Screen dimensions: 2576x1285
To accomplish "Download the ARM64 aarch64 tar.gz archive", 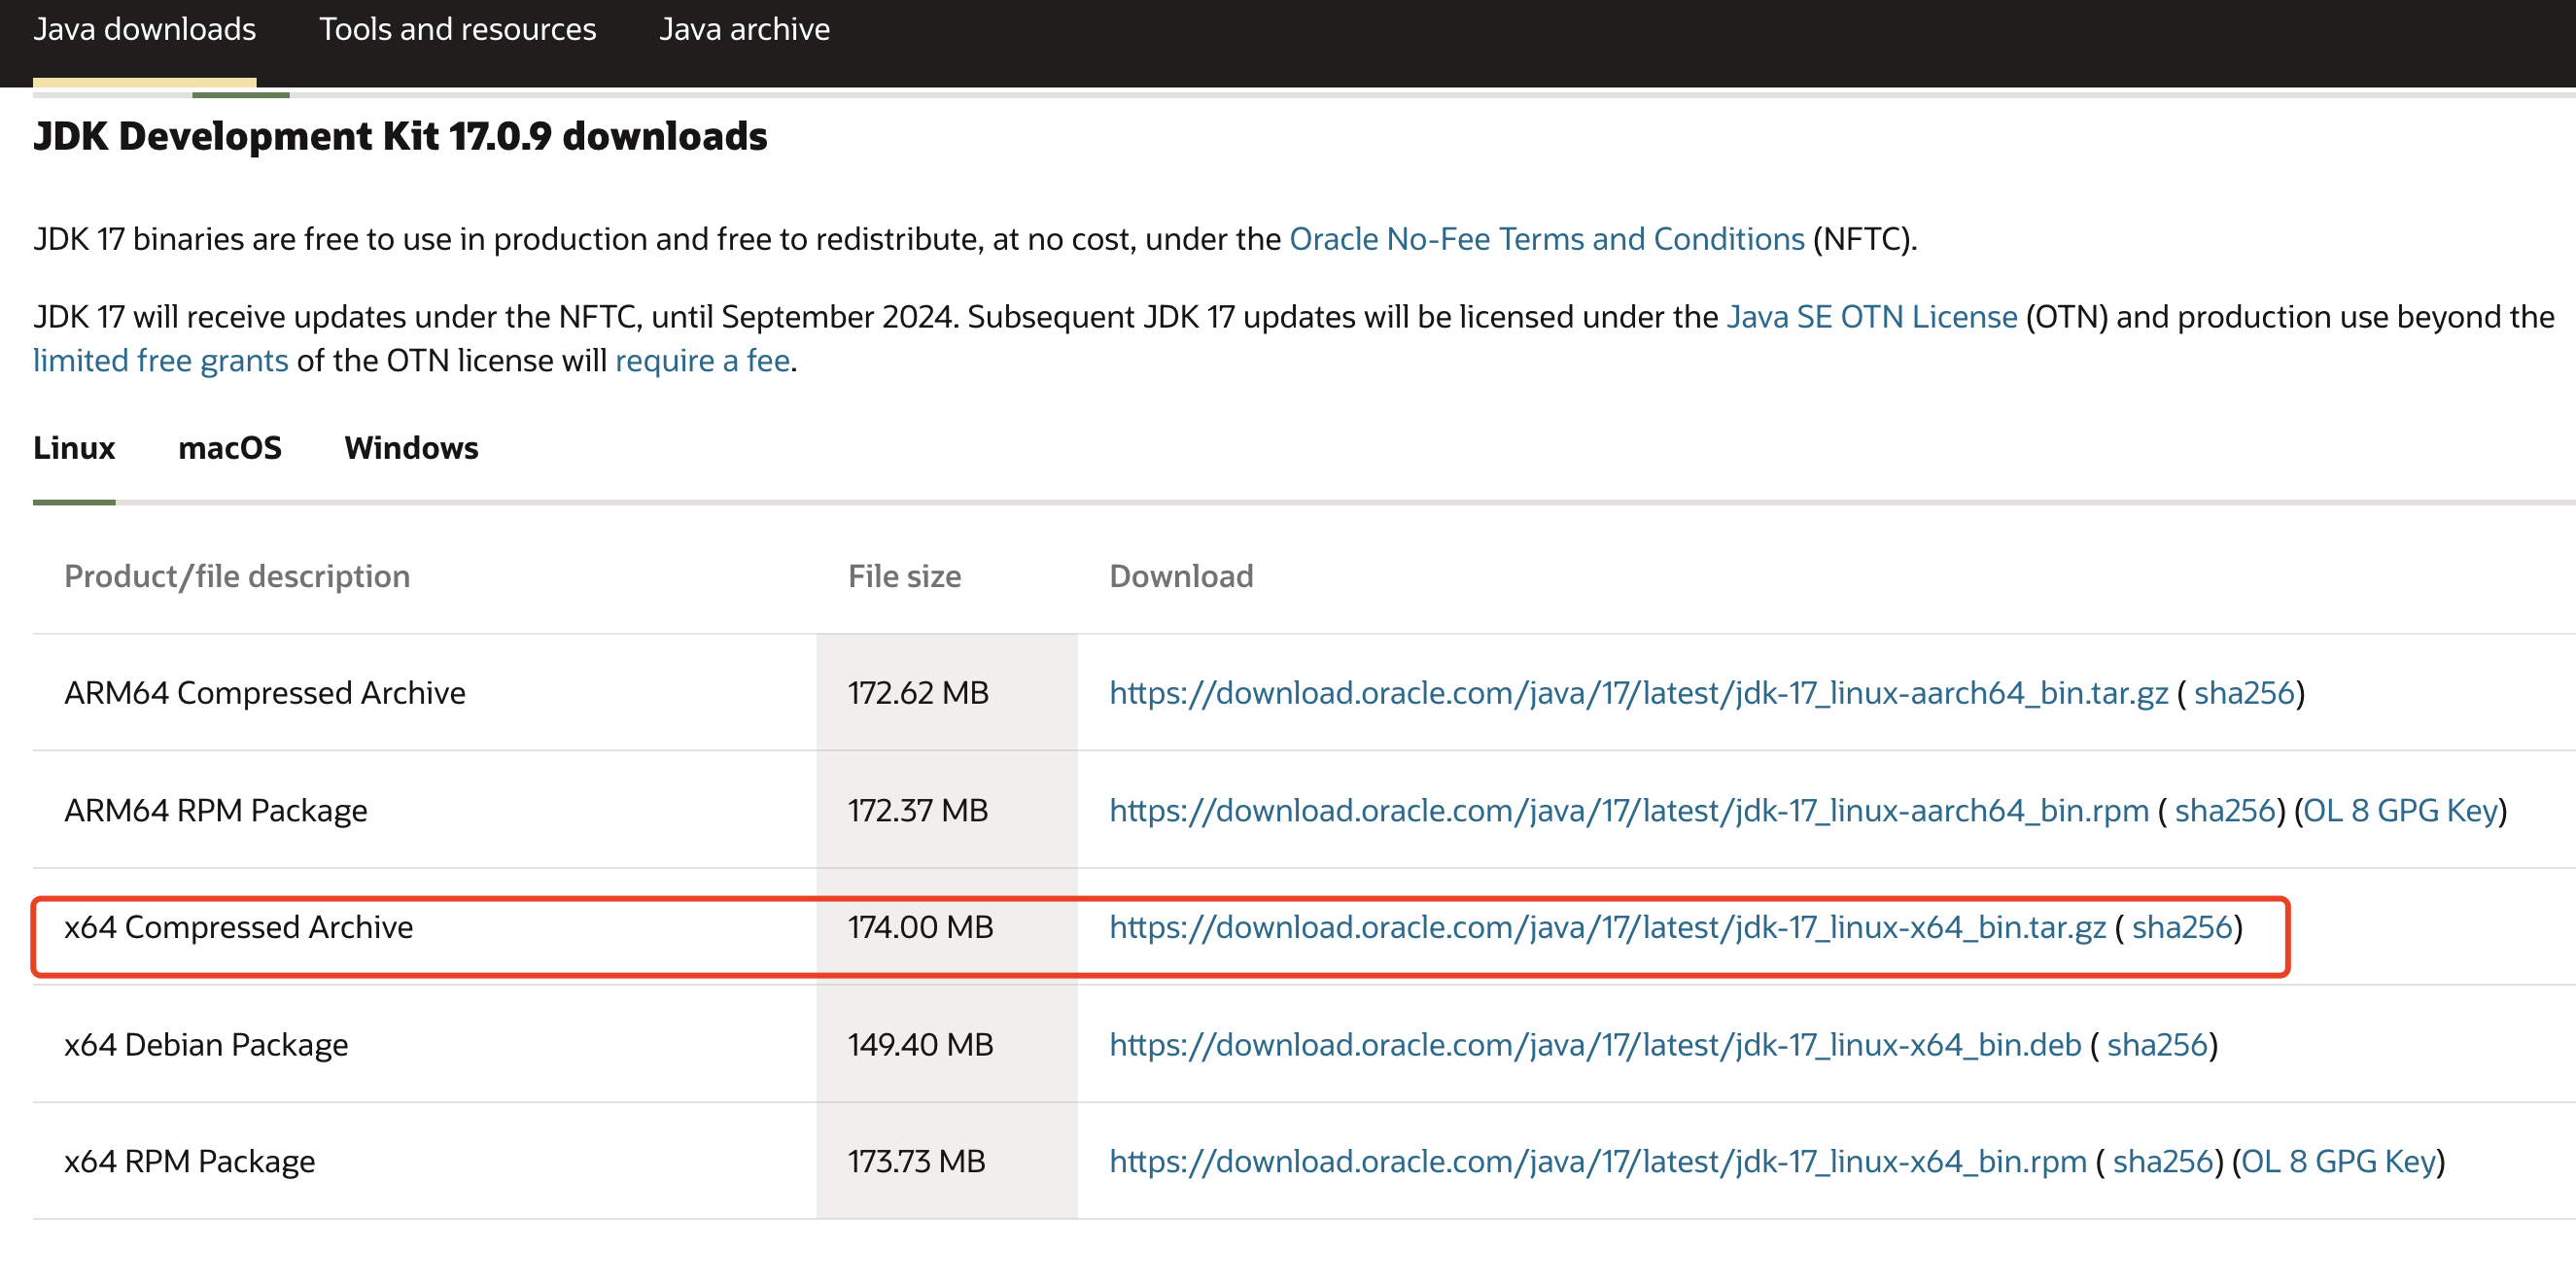I will tap(1638, 693).
